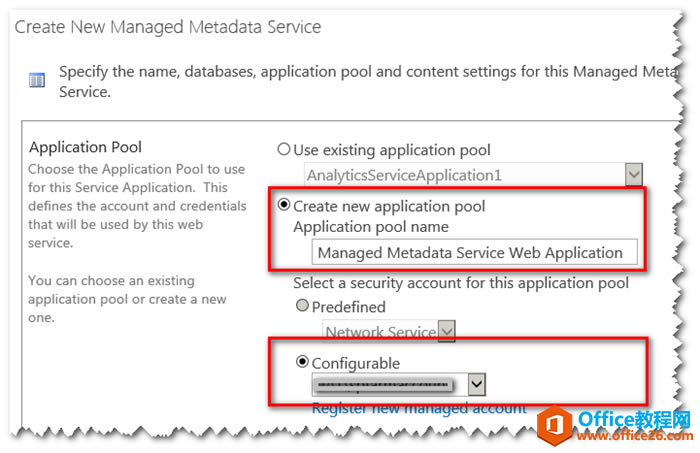The height and width of the screenshot is (453, 700).
Task: Click the Register new managed account link
Action: [x=419, y=408]
